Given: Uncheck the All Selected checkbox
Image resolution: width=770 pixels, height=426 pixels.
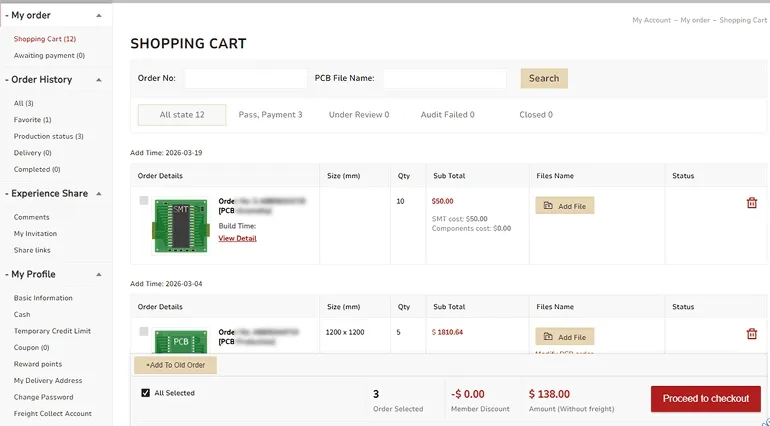Looking at the screenshot, I should click(145, 393).
